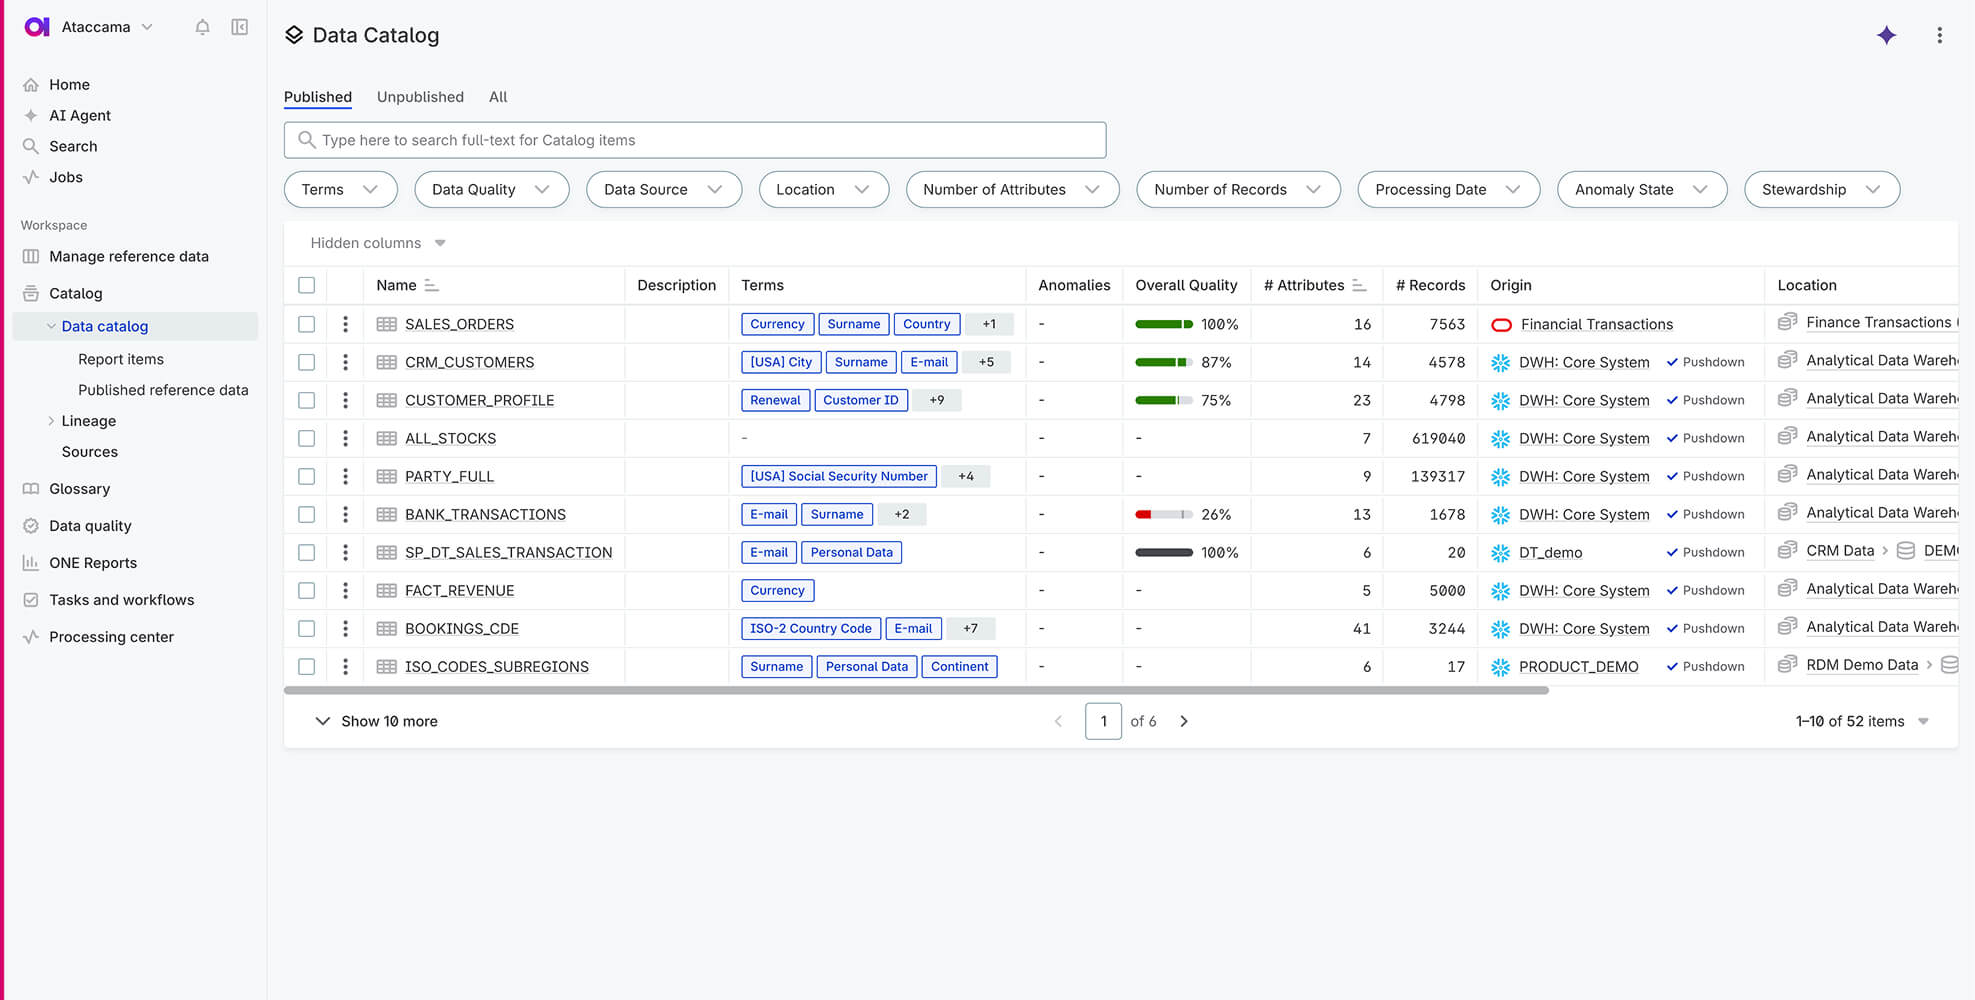Image resolution: width=1975 pixels, height=1000 pixels.
Task: Switch to the Unpublished tab
Action: click(x=420, y=97)
